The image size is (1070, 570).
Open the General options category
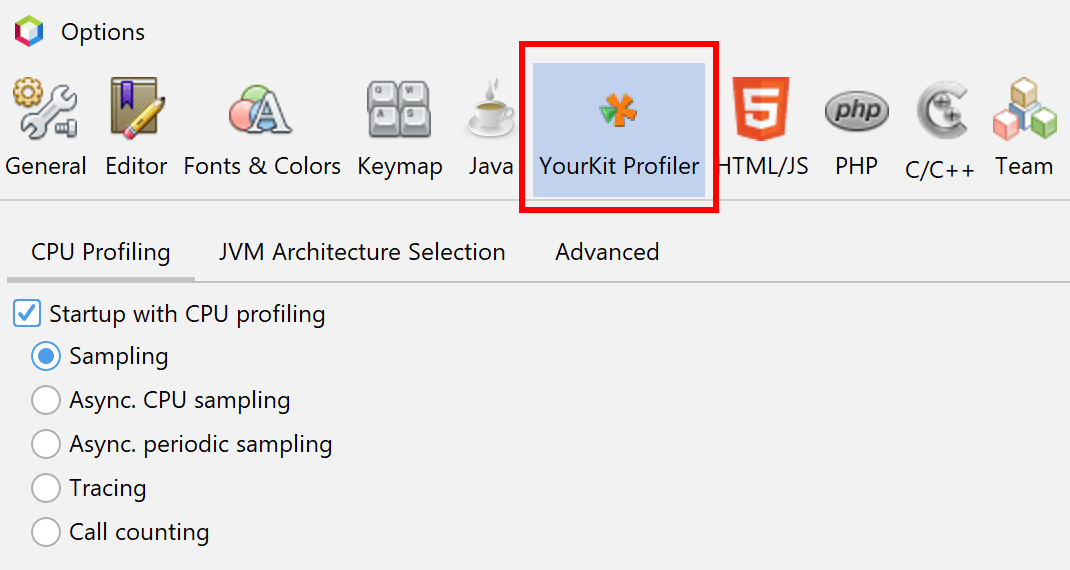46,130
